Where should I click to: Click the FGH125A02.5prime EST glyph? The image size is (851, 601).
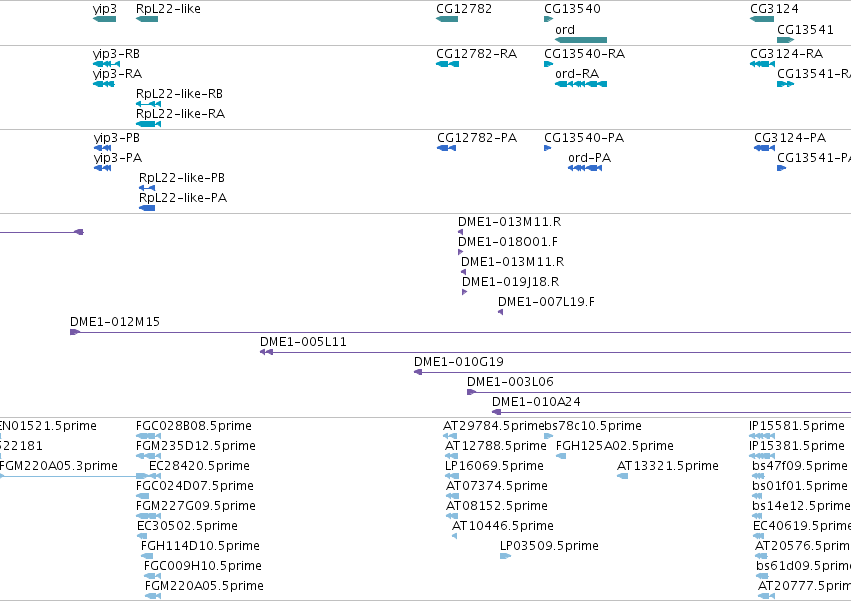(561, 456)
